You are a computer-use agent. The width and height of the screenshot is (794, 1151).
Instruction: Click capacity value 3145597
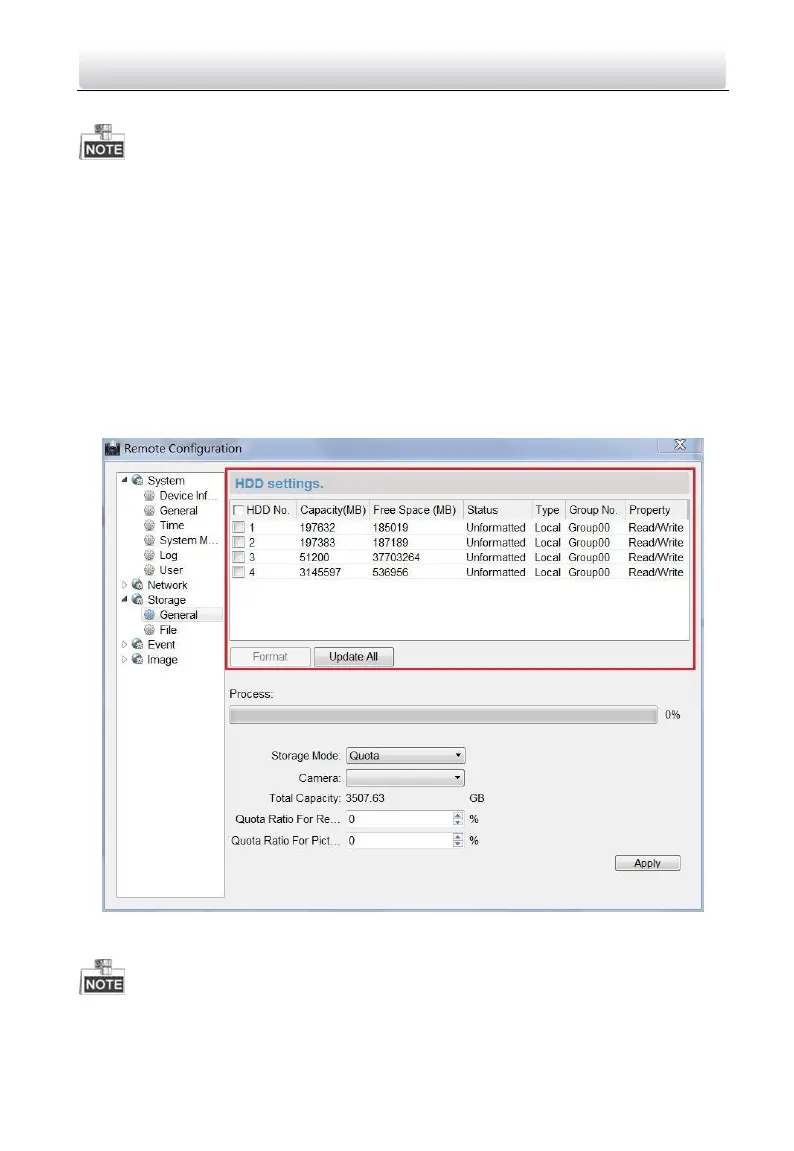pyautogui.click(x=320, y=572)
